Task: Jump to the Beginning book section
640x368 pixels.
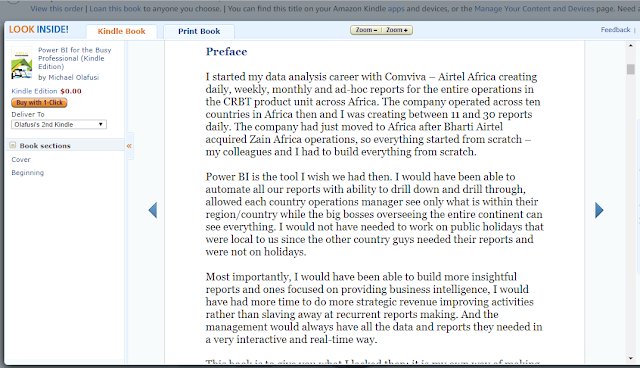Action: tap(27, 173)
